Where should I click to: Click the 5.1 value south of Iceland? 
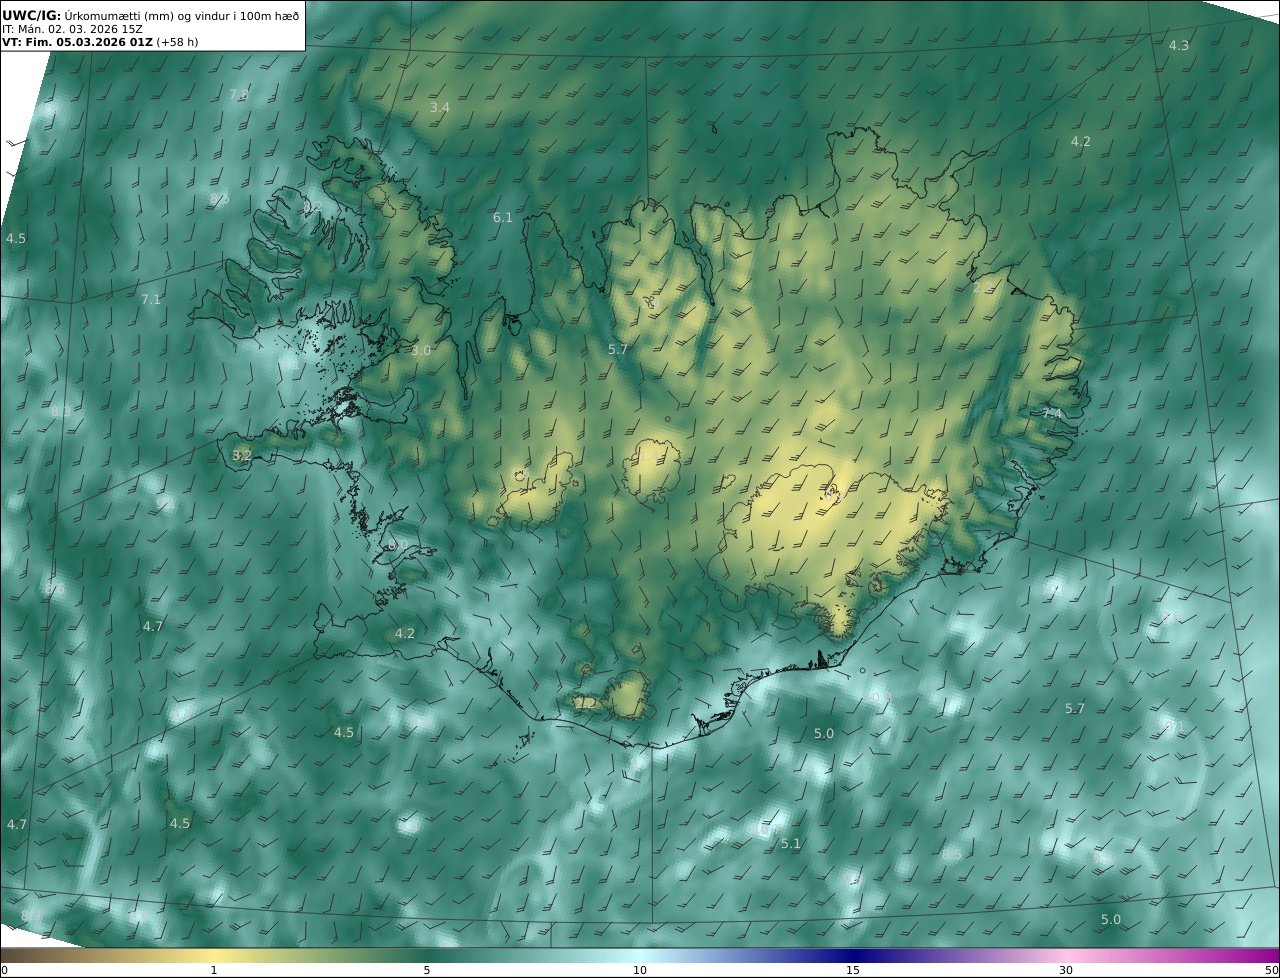coord(791,843)
